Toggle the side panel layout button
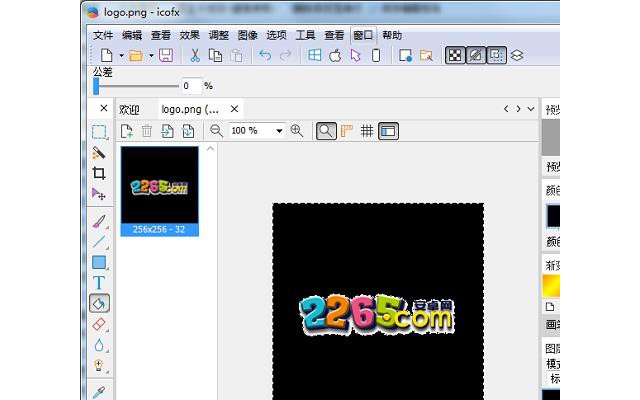The height and width of the screenshot is (400, 640). click(x=388, y=131)
